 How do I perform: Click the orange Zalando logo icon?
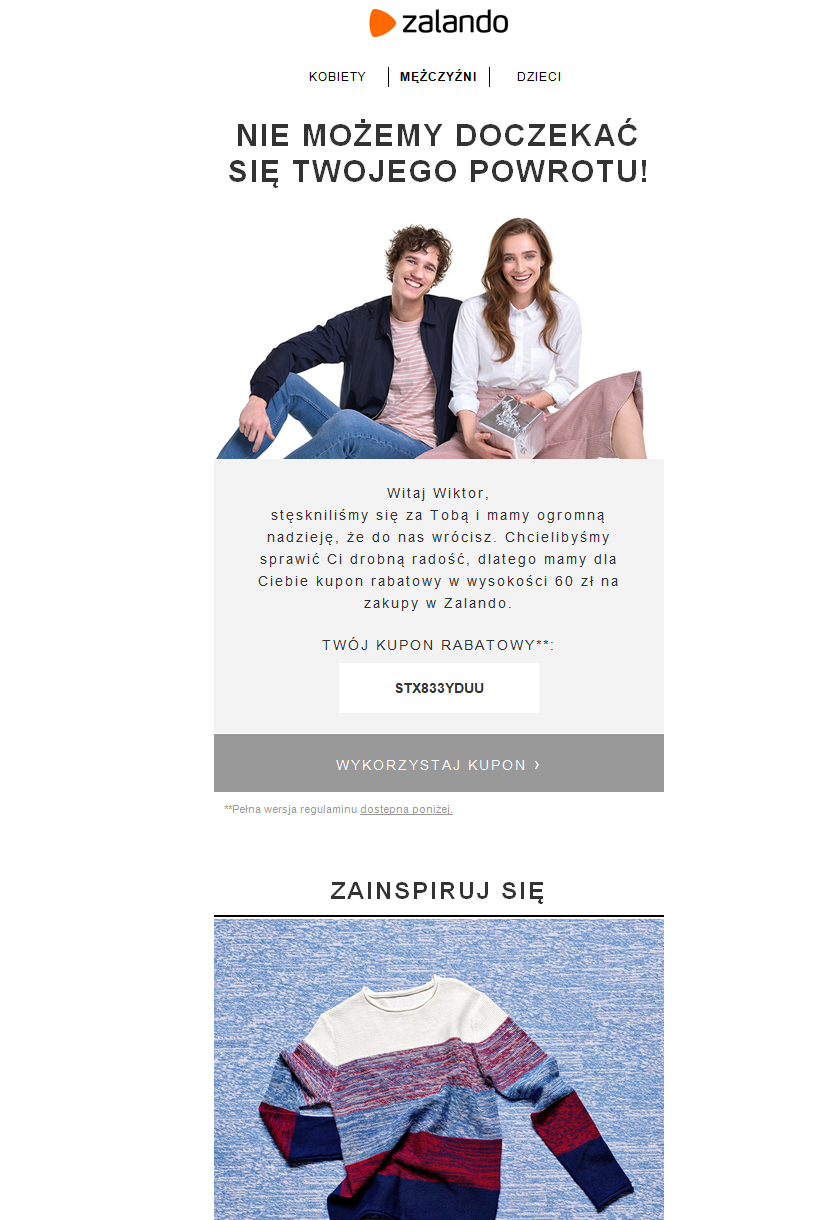383,23
